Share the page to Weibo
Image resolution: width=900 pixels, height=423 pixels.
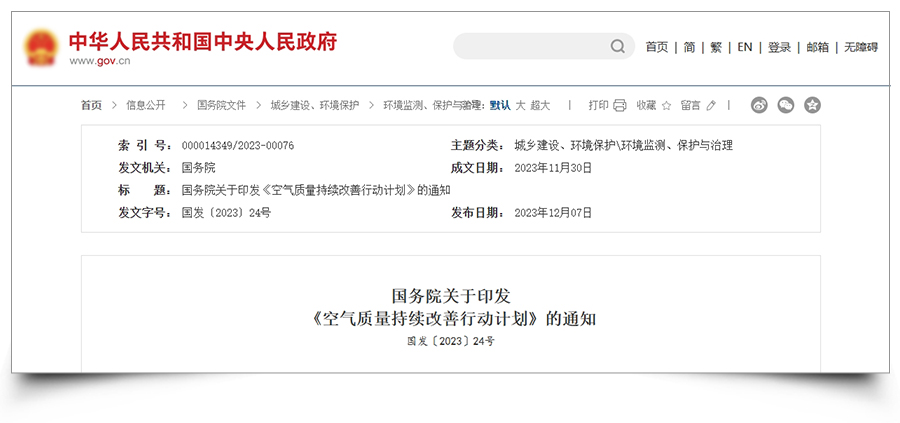pos(759,105)
